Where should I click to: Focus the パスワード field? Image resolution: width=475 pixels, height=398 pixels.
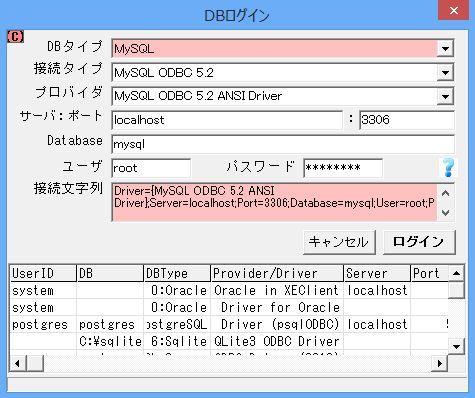343,168
